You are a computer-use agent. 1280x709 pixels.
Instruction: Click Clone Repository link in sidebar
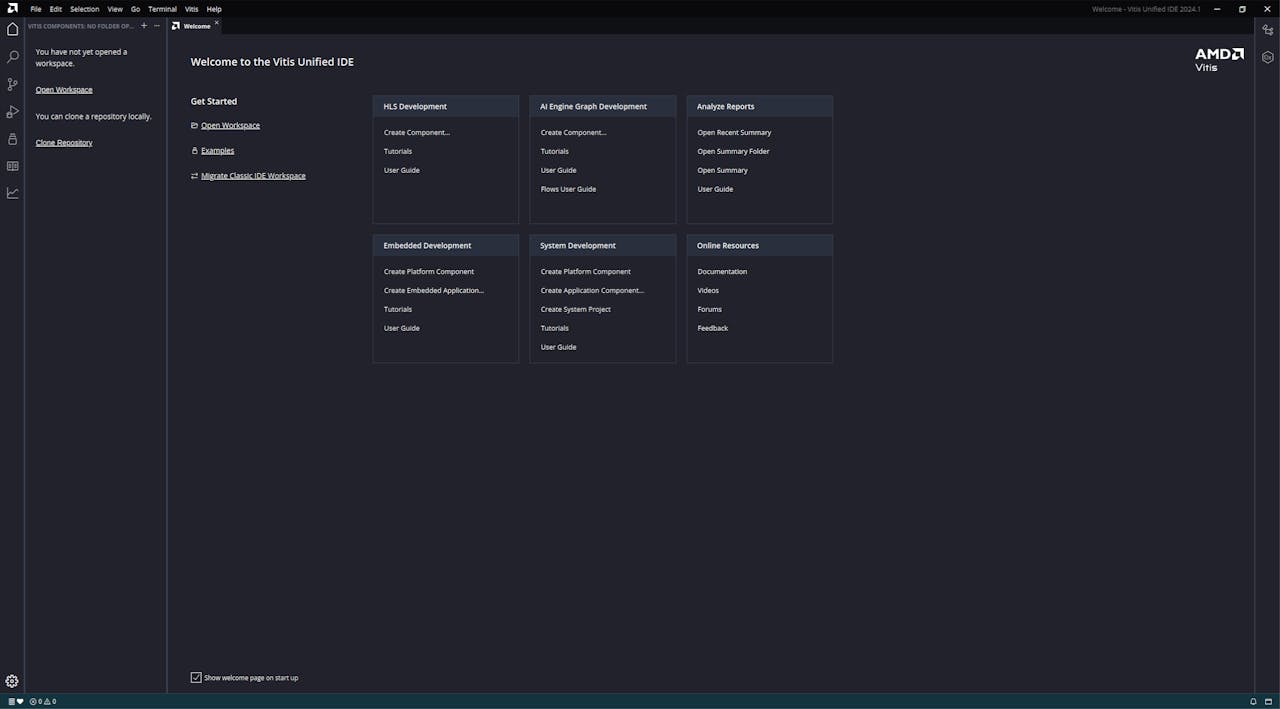[x=64, y=143]
